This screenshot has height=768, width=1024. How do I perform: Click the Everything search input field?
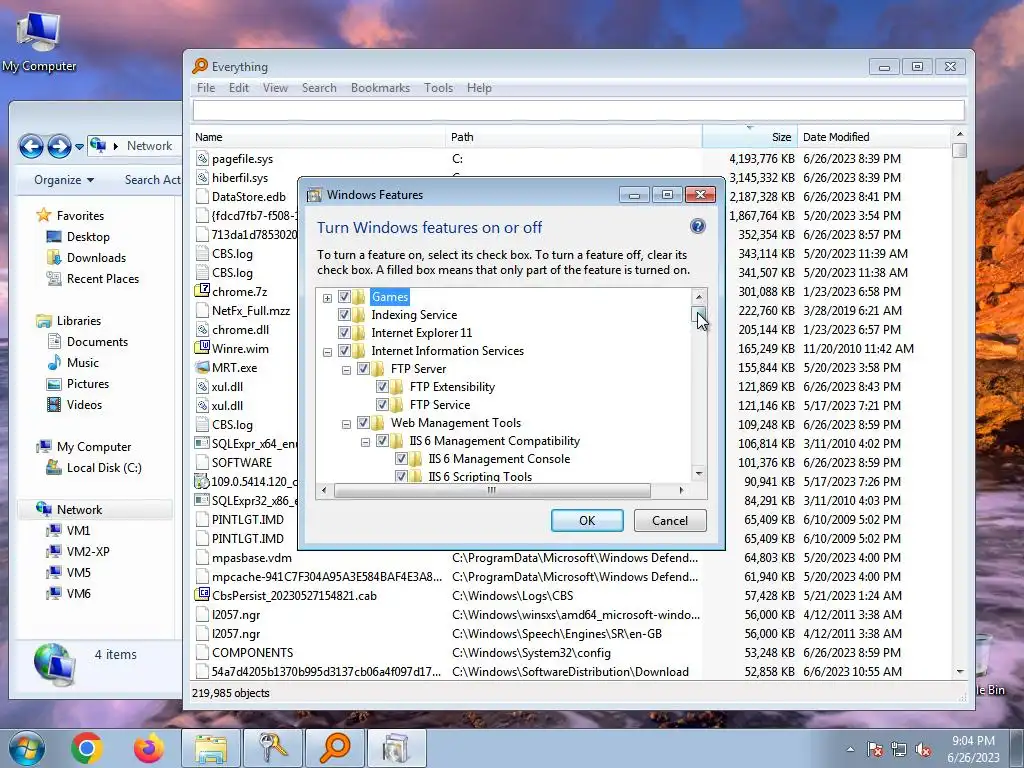point(578,110)
